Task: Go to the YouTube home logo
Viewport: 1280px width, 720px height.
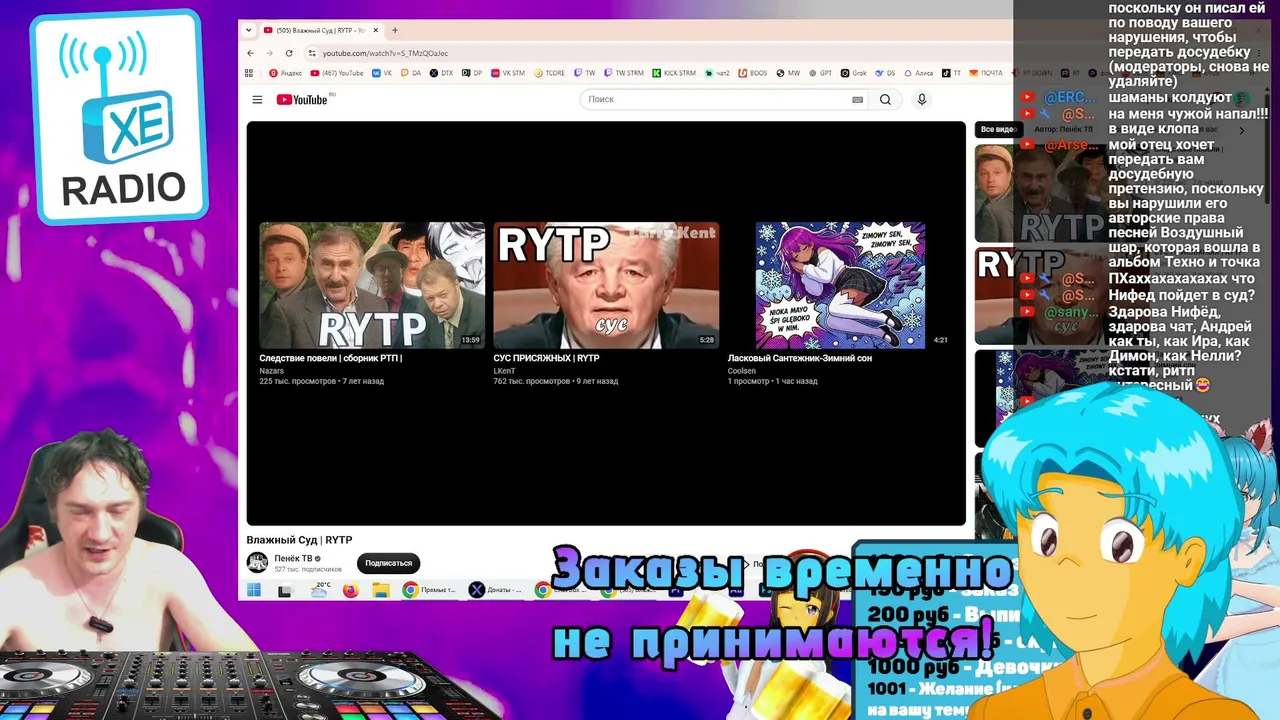Action: coord(302,100)
